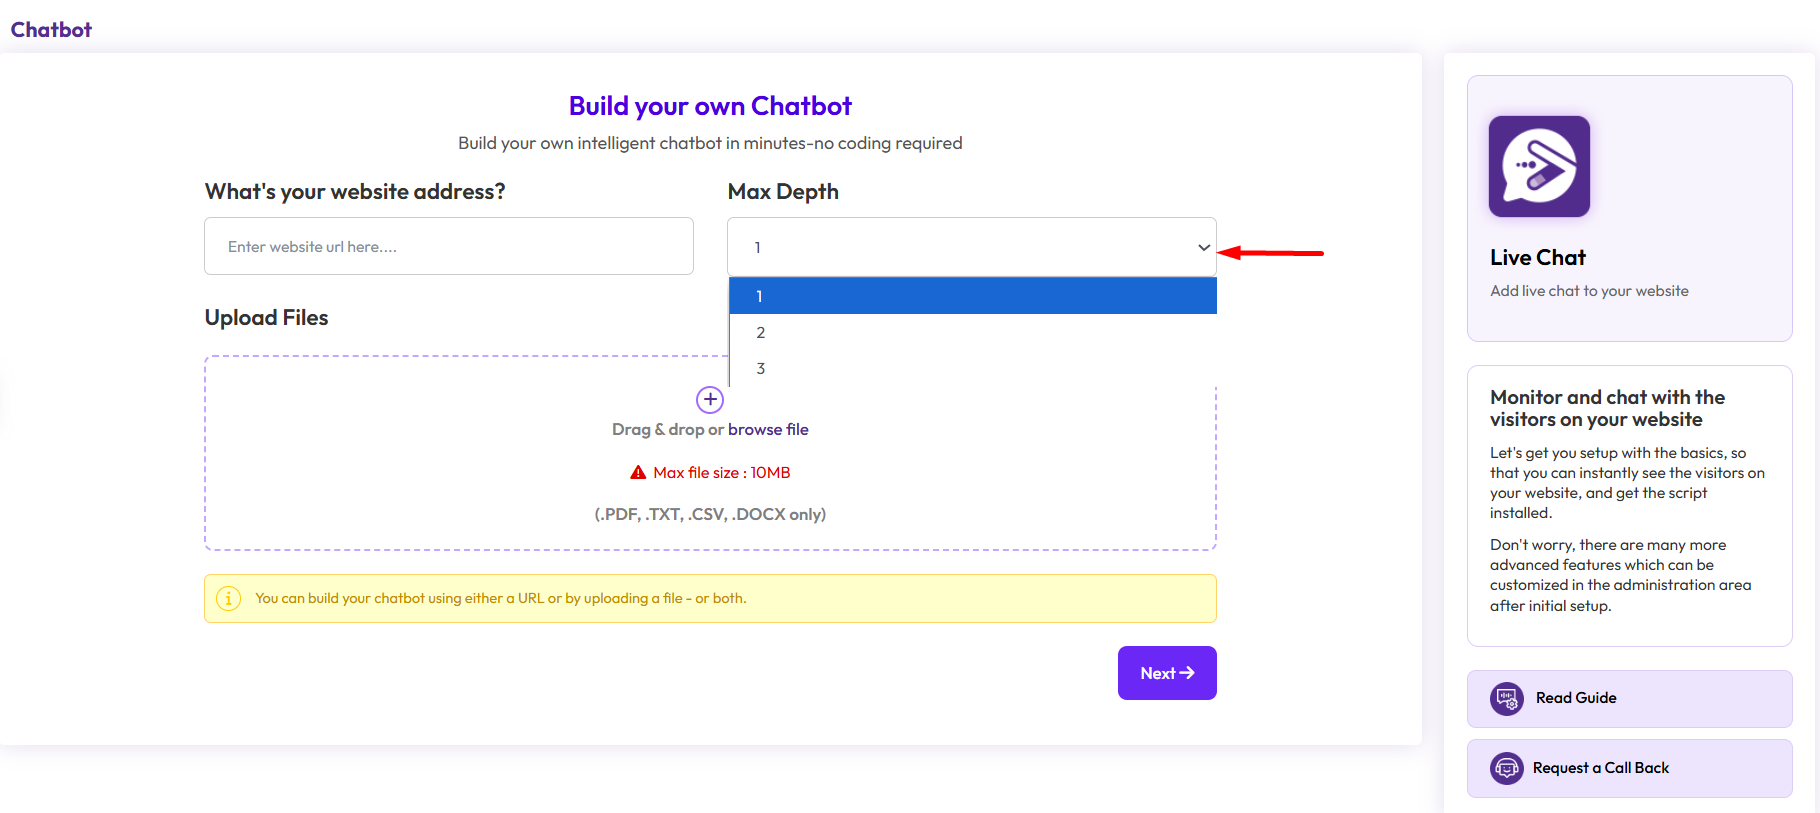Click the yellow info circle icon
This screenshot has width=1820, height=813.
(x=229, y=599)
